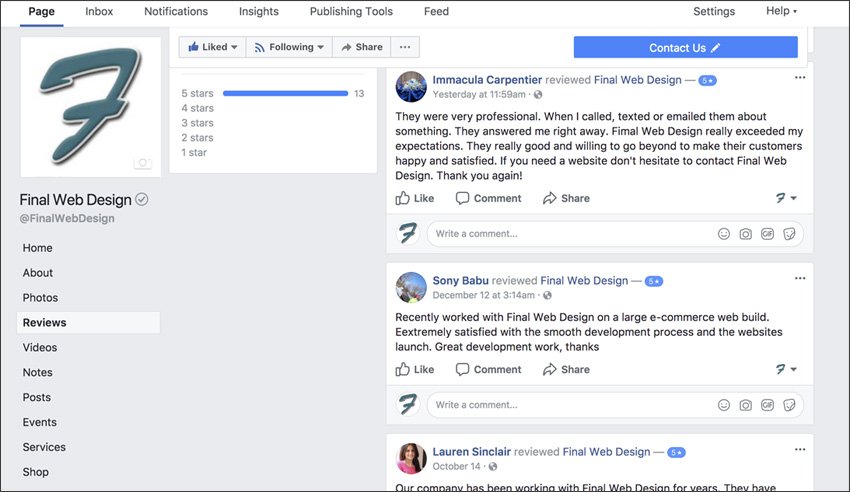Open Immacula Carpentier's profile picture
The height and width of the screenshot is (492, 850).
(411, 87)
